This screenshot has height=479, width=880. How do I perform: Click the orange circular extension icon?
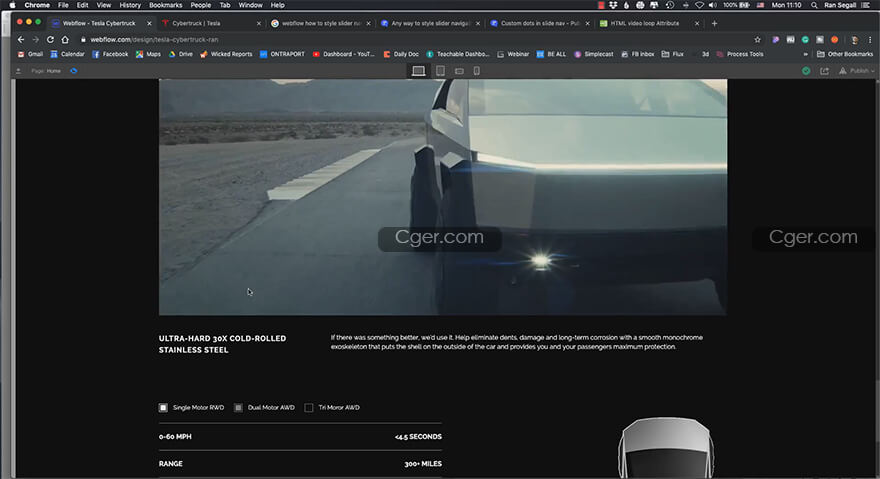pos(835,39)
